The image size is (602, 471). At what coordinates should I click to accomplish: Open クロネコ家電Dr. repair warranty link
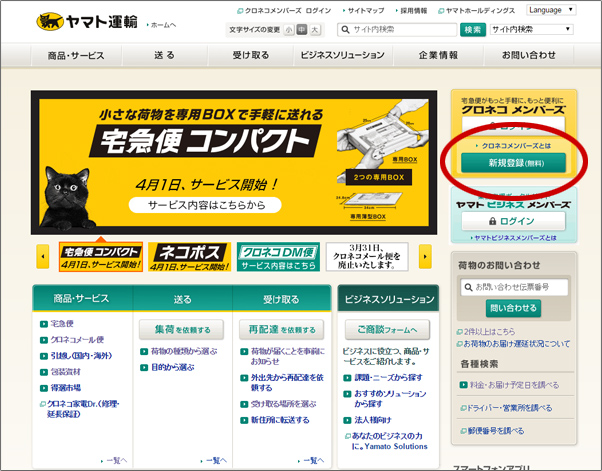80,409
